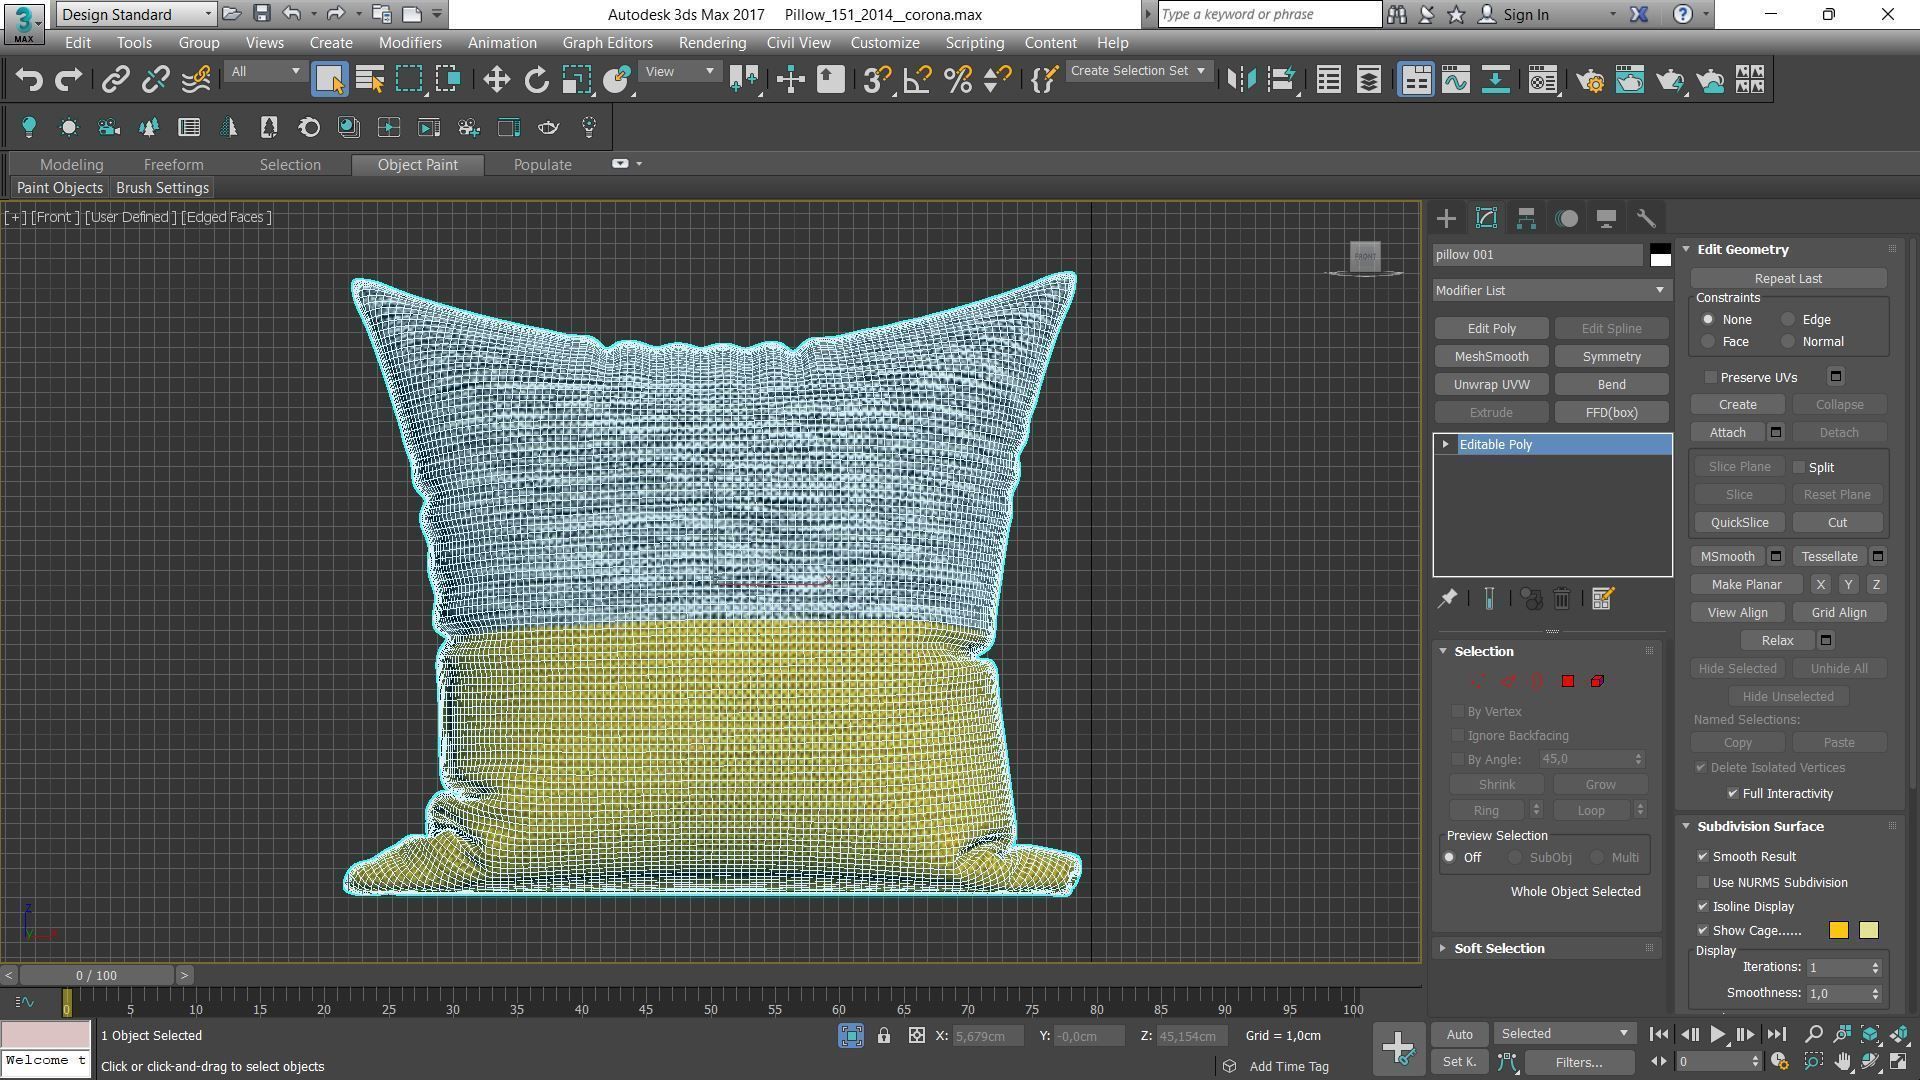This screenshot has height=1080, width=1920.
Task: Select None constraint radio button
Action: coord(1708,320)
